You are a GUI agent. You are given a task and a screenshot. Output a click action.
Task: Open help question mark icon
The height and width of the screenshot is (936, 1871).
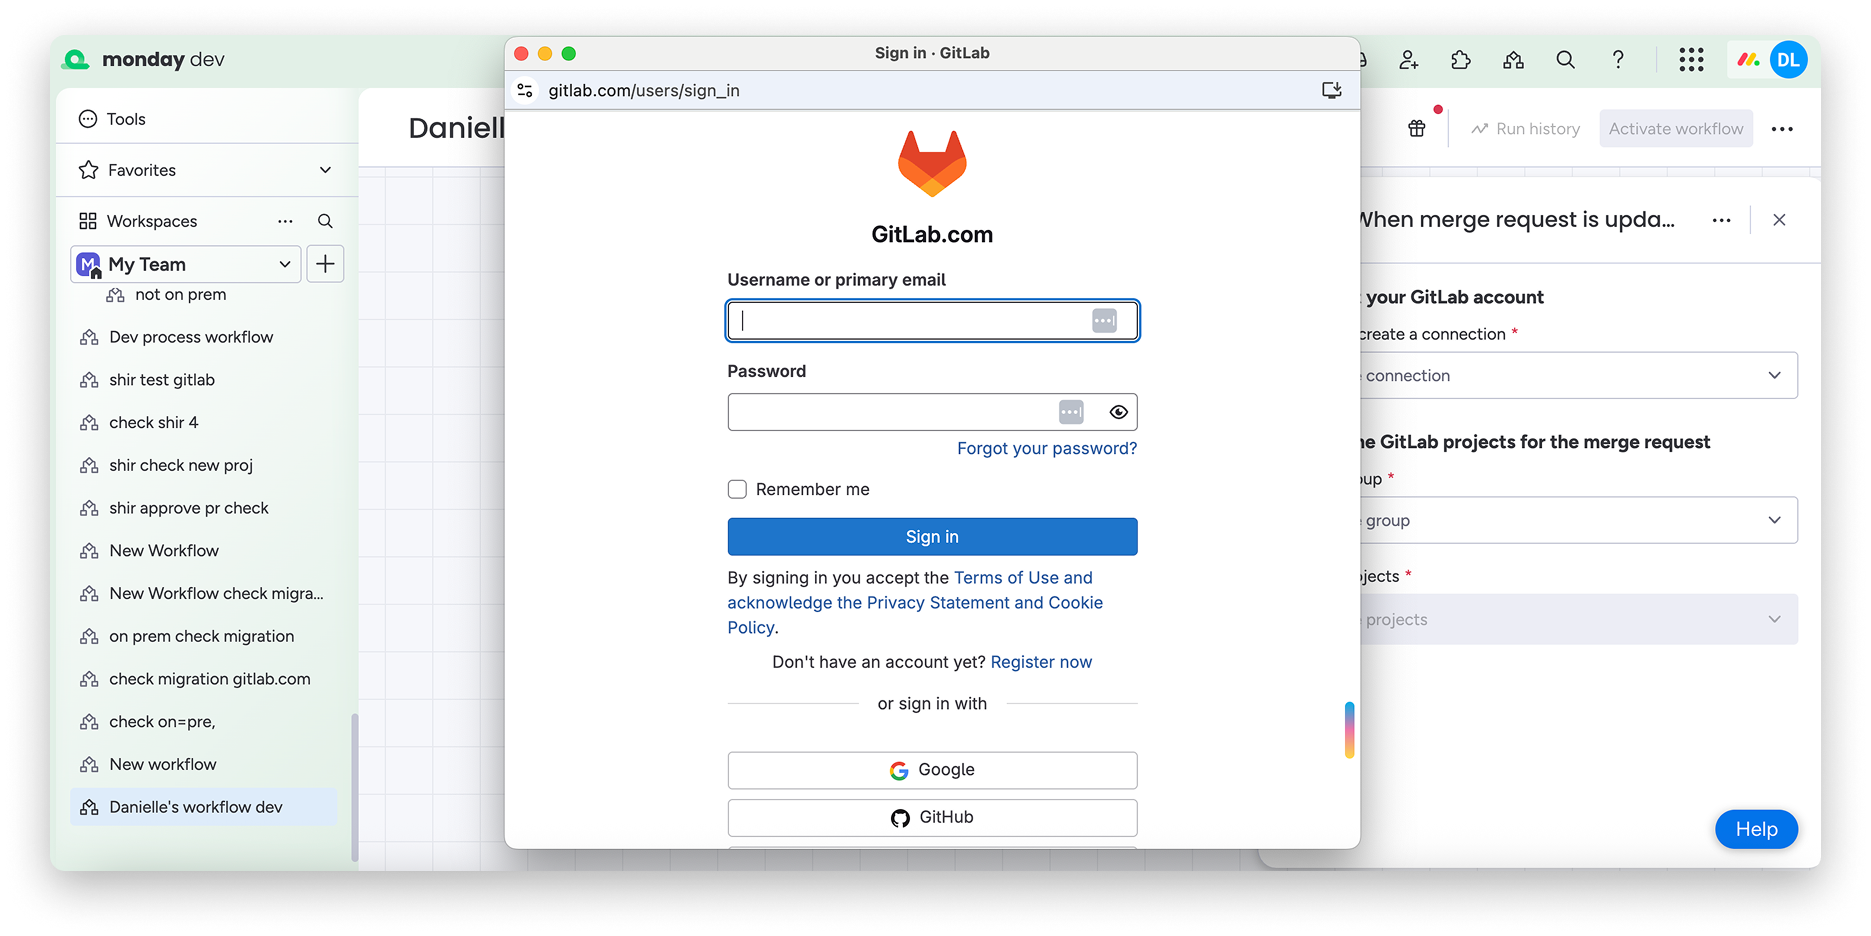pos(1617,60)
